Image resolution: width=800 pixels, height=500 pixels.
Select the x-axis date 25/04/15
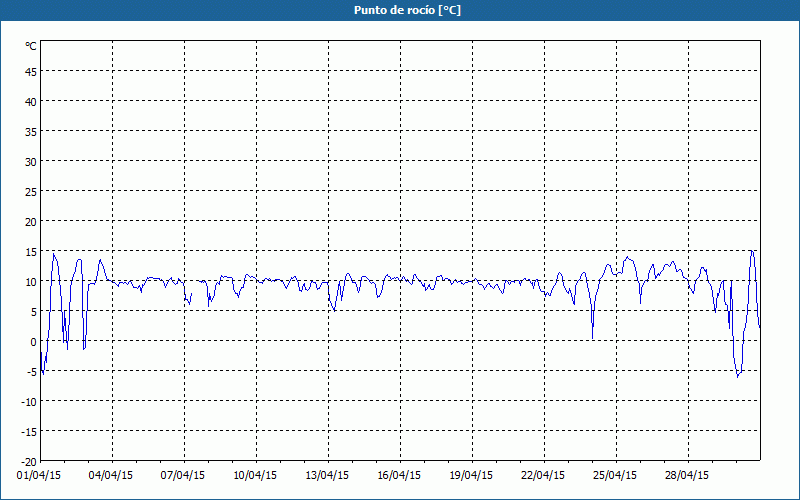[615, 476]
